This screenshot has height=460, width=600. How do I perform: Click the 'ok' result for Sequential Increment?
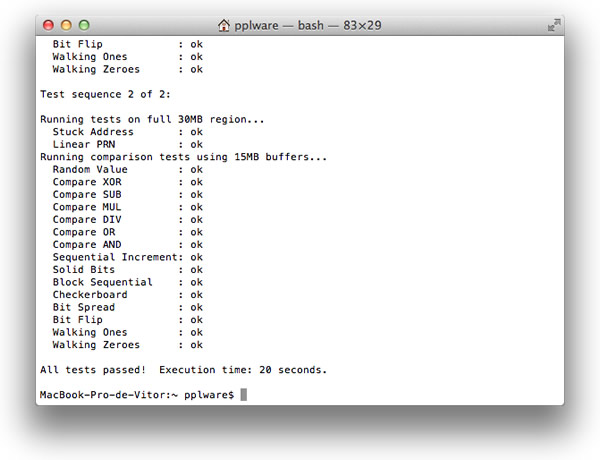[x=196, y=257]
